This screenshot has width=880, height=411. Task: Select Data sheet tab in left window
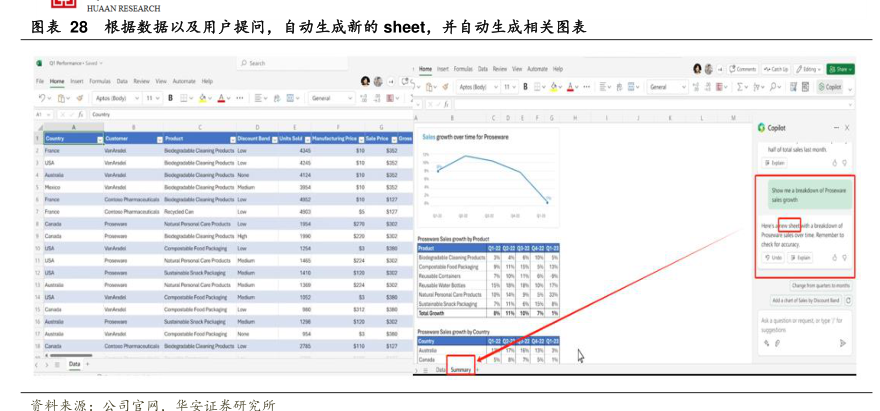tap(74, 364)
